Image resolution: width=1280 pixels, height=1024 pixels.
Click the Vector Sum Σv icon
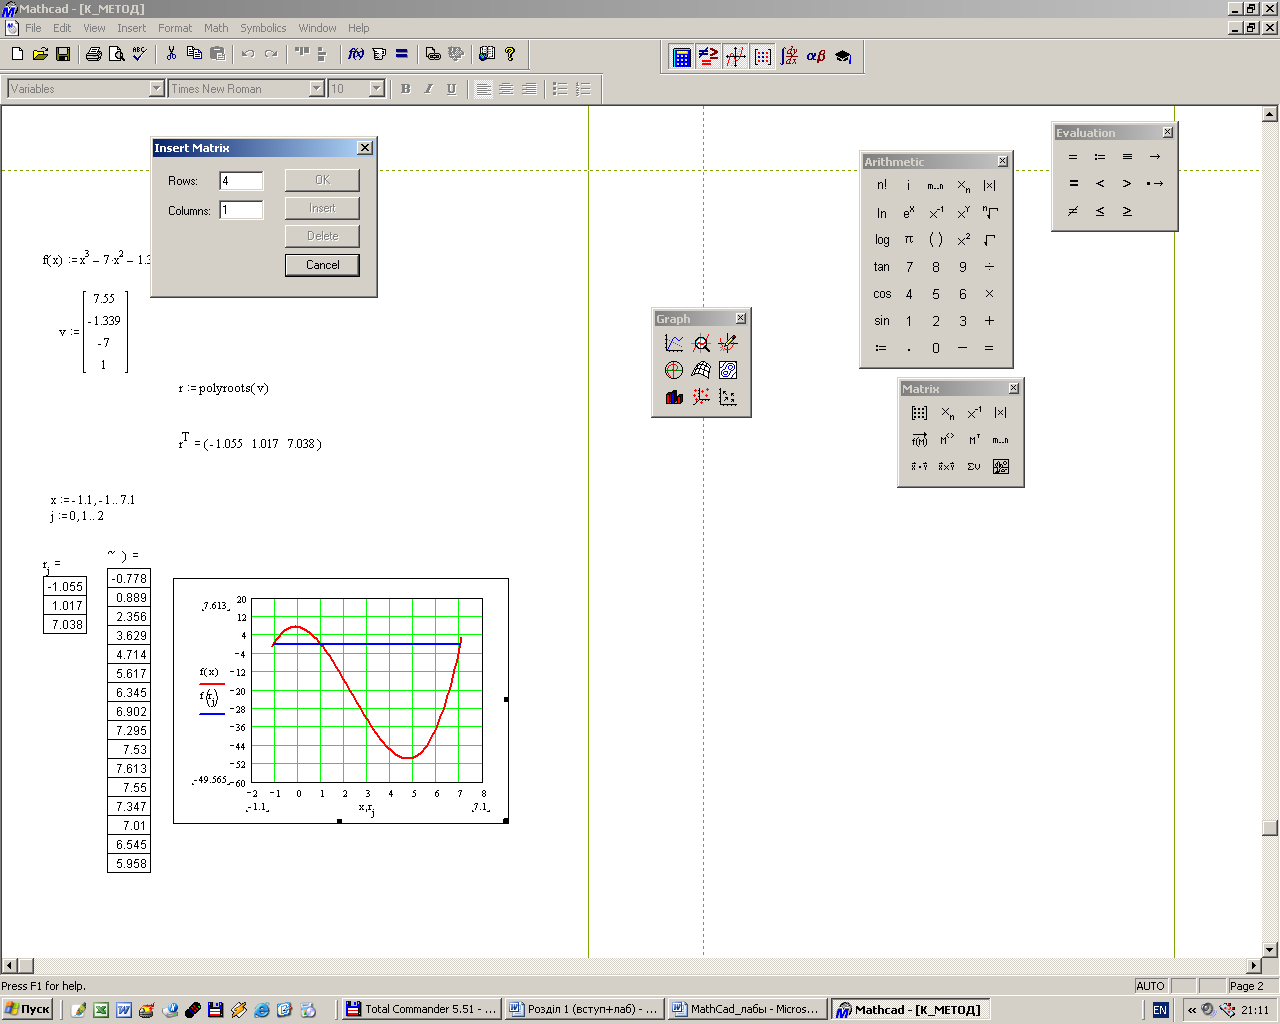tap(974, 467)
